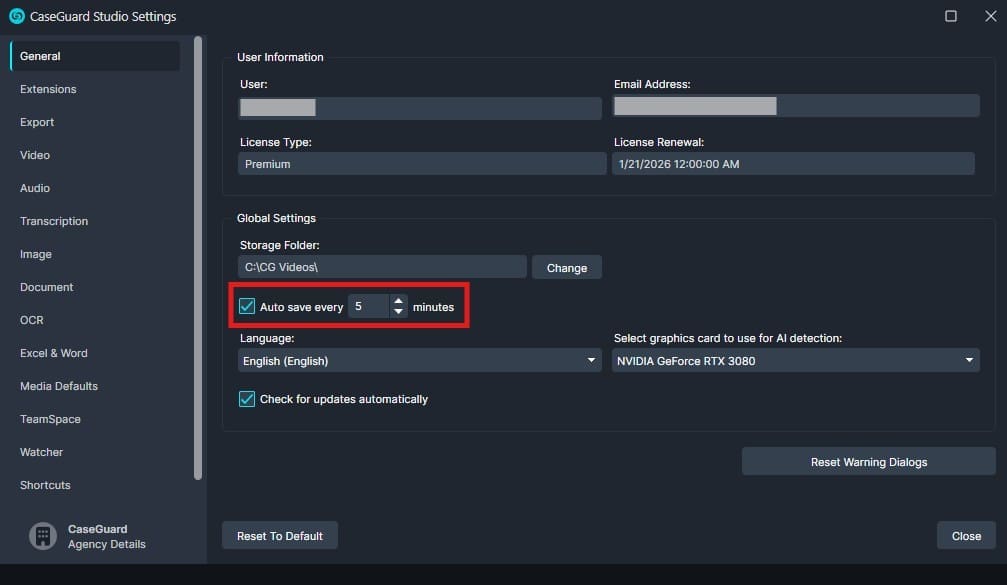The image size is (1007, 585).
Task: Open the Shortcuts settings section
Action: (44, 485)
